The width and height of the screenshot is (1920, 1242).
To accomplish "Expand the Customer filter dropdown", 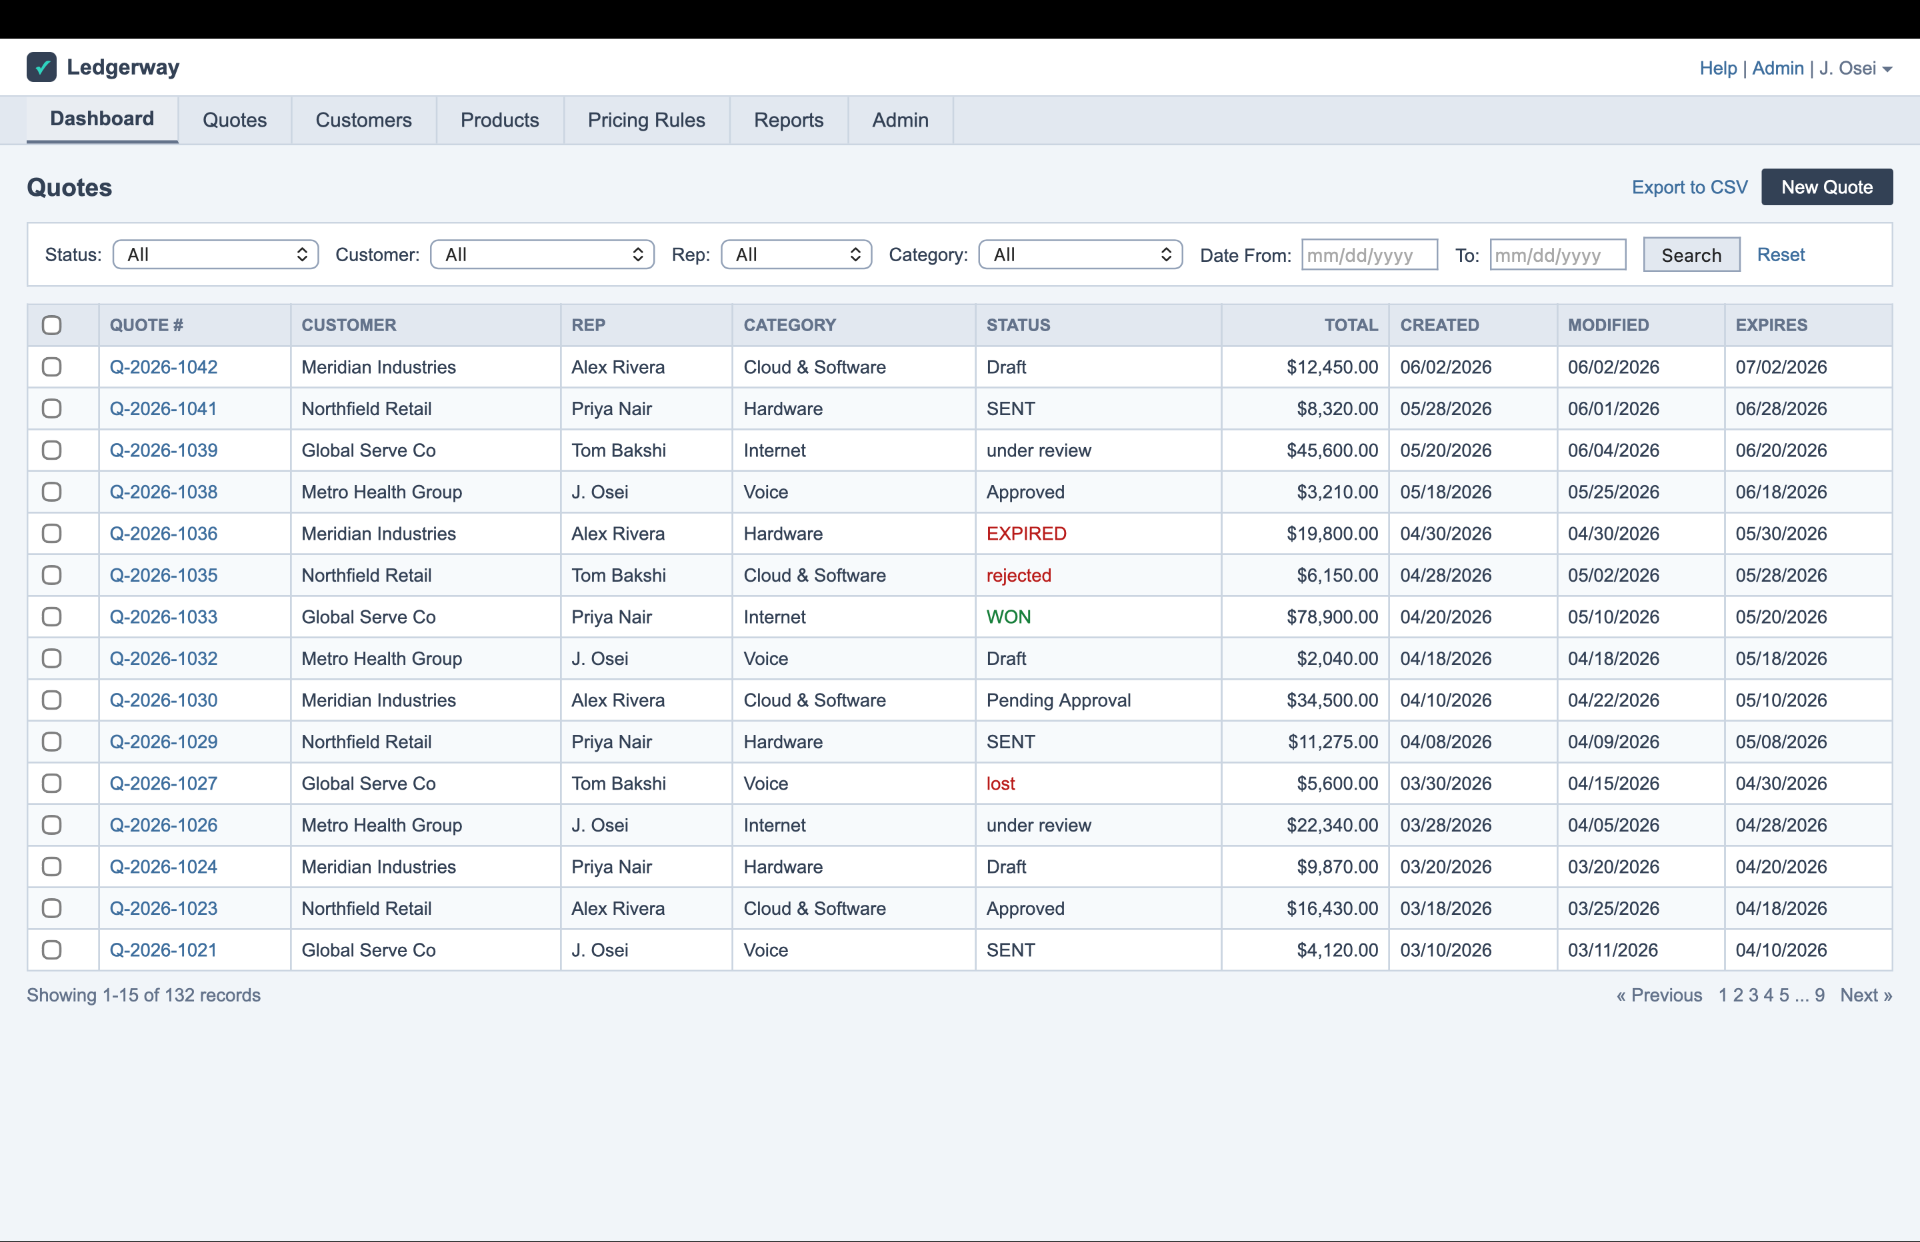I will tap(542, 255).
